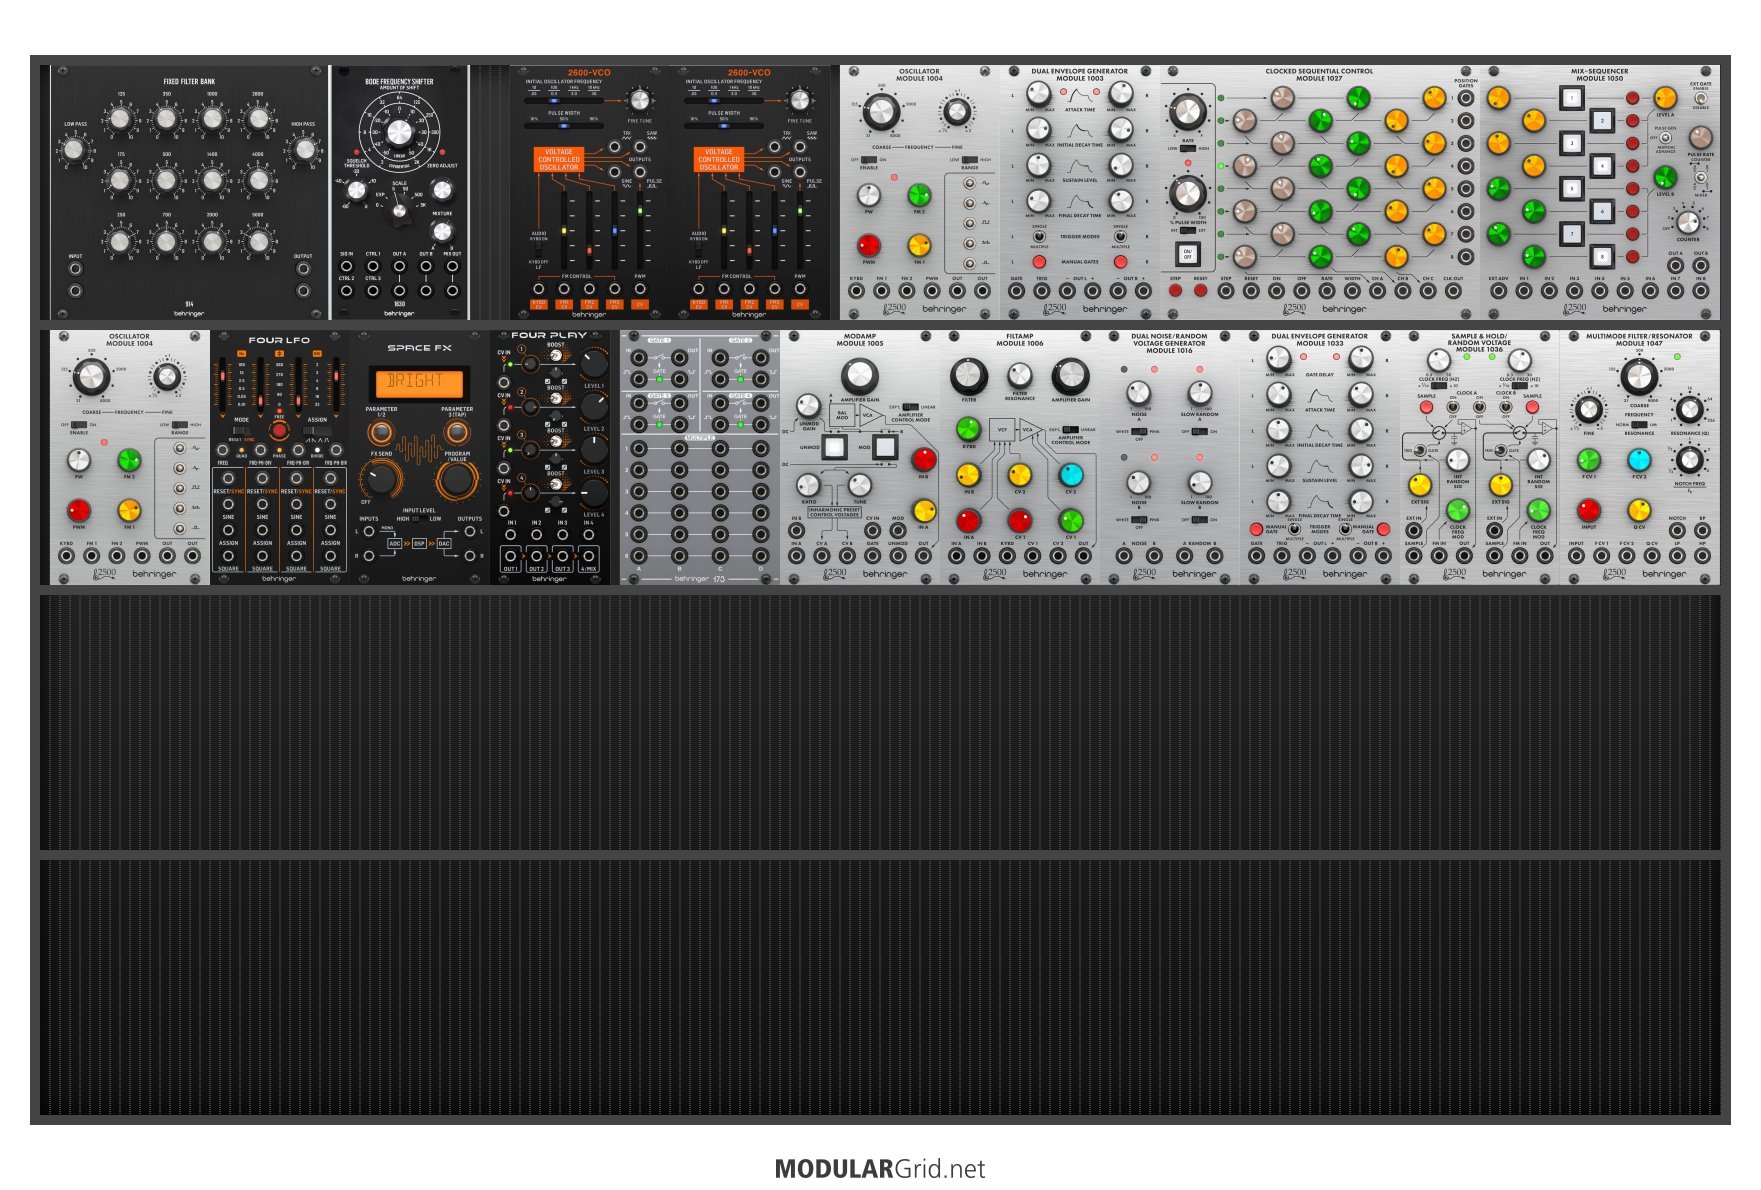Viewport: 1761px width, 1190px height.
Task: Click the Level 1 knob on Four Play
Action: [594, 363]
